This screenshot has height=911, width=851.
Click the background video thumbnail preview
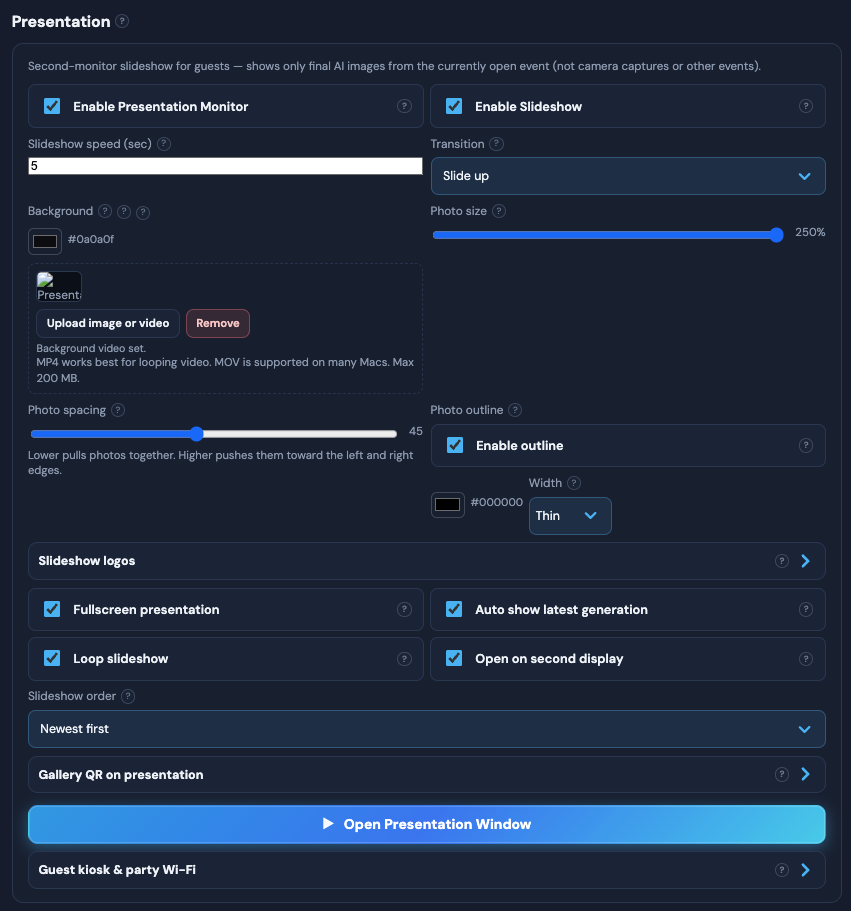59,286
